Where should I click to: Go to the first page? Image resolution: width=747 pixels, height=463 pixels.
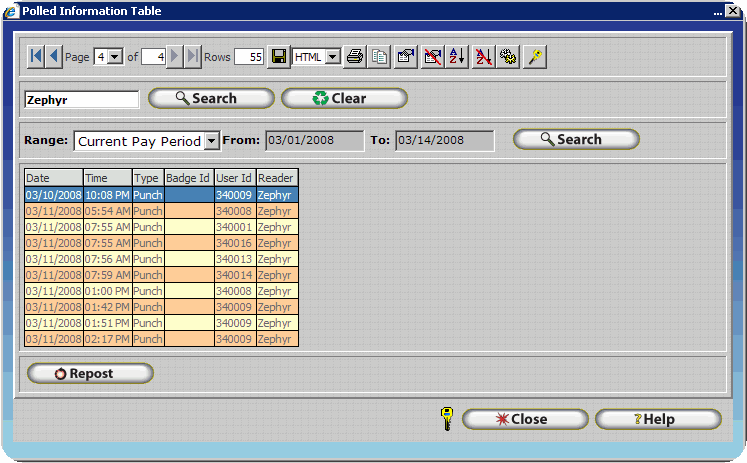pyautogui.click(x=36, y=57)
